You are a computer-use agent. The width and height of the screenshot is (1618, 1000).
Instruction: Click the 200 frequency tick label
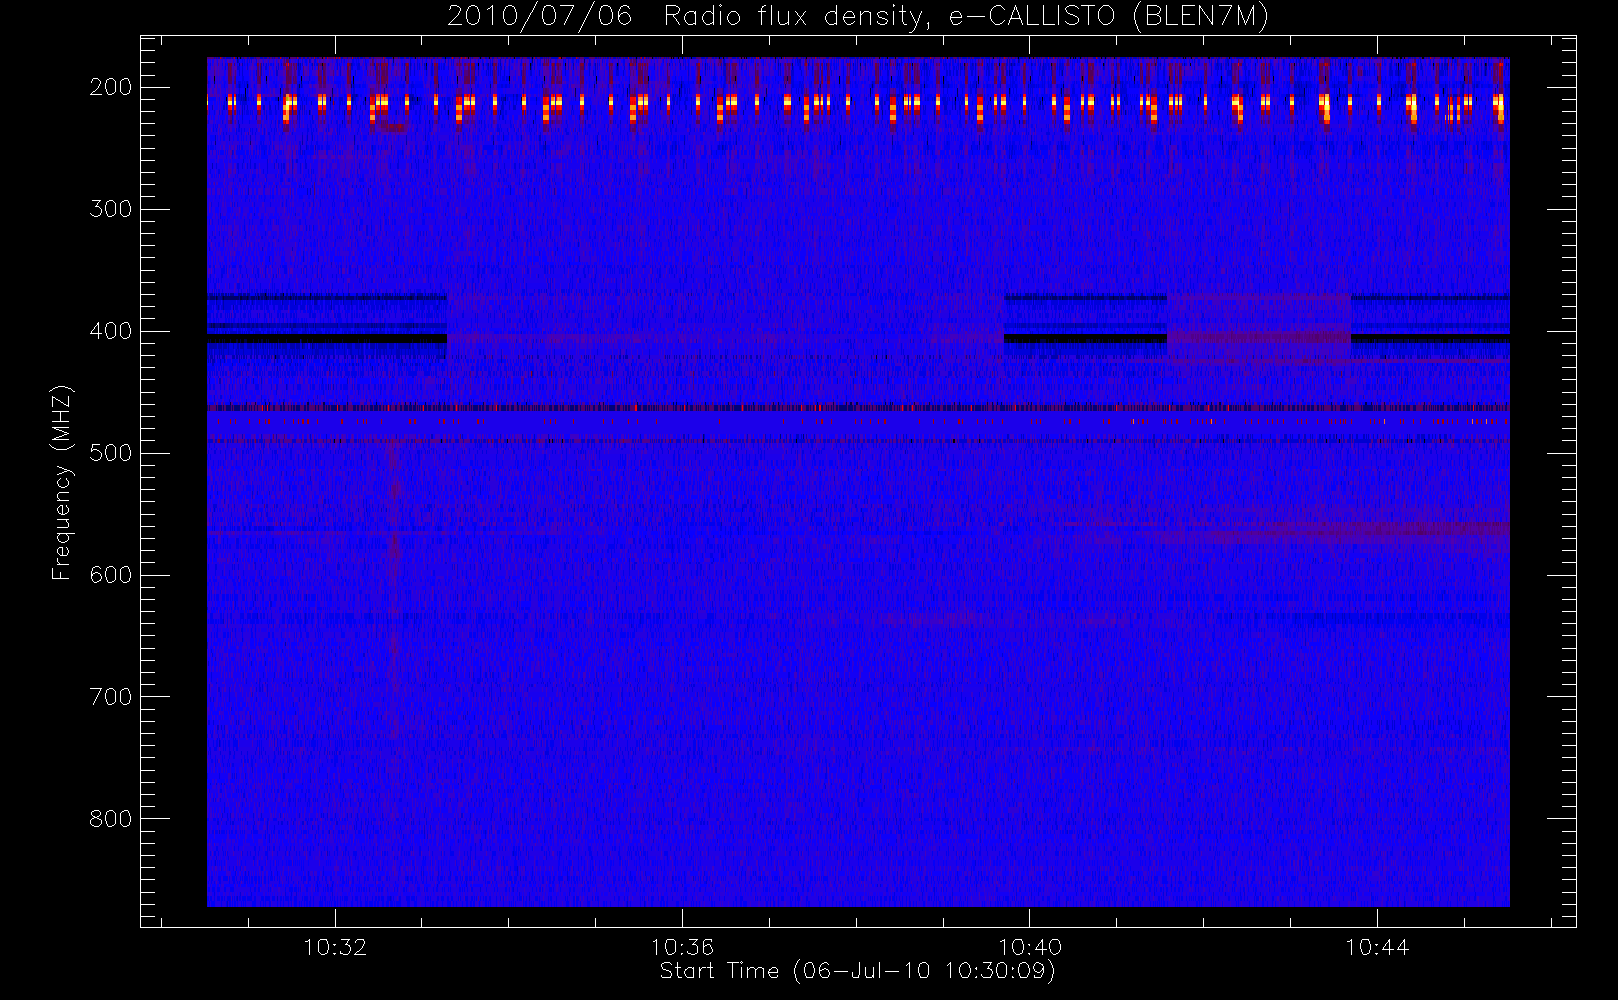tap(111, 87)
